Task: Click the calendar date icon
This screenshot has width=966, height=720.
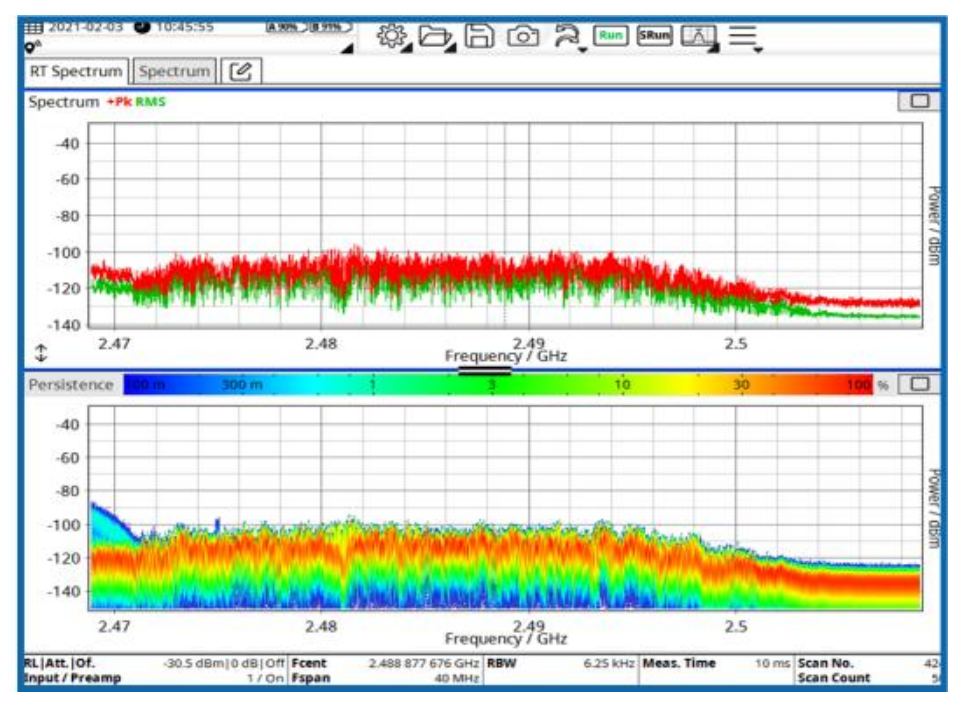Action: pyautogui.click(x=33, y=27)
